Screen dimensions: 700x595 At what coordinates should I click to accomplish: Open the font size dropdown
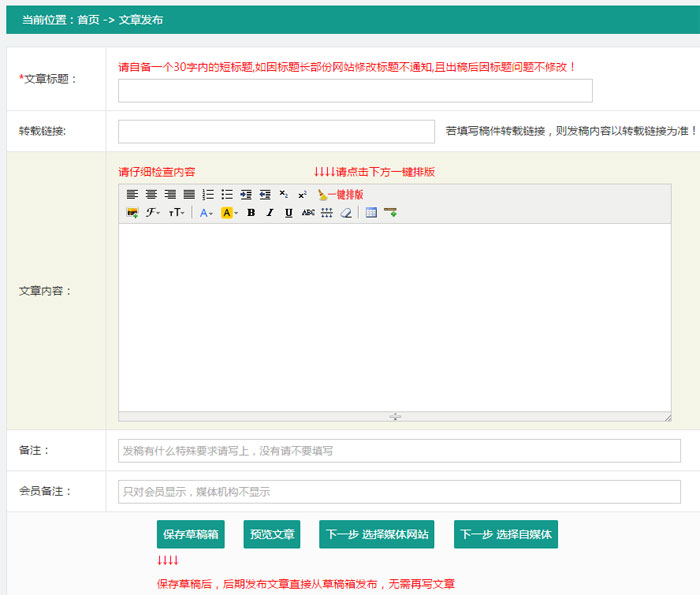click(x=176, y=213)
